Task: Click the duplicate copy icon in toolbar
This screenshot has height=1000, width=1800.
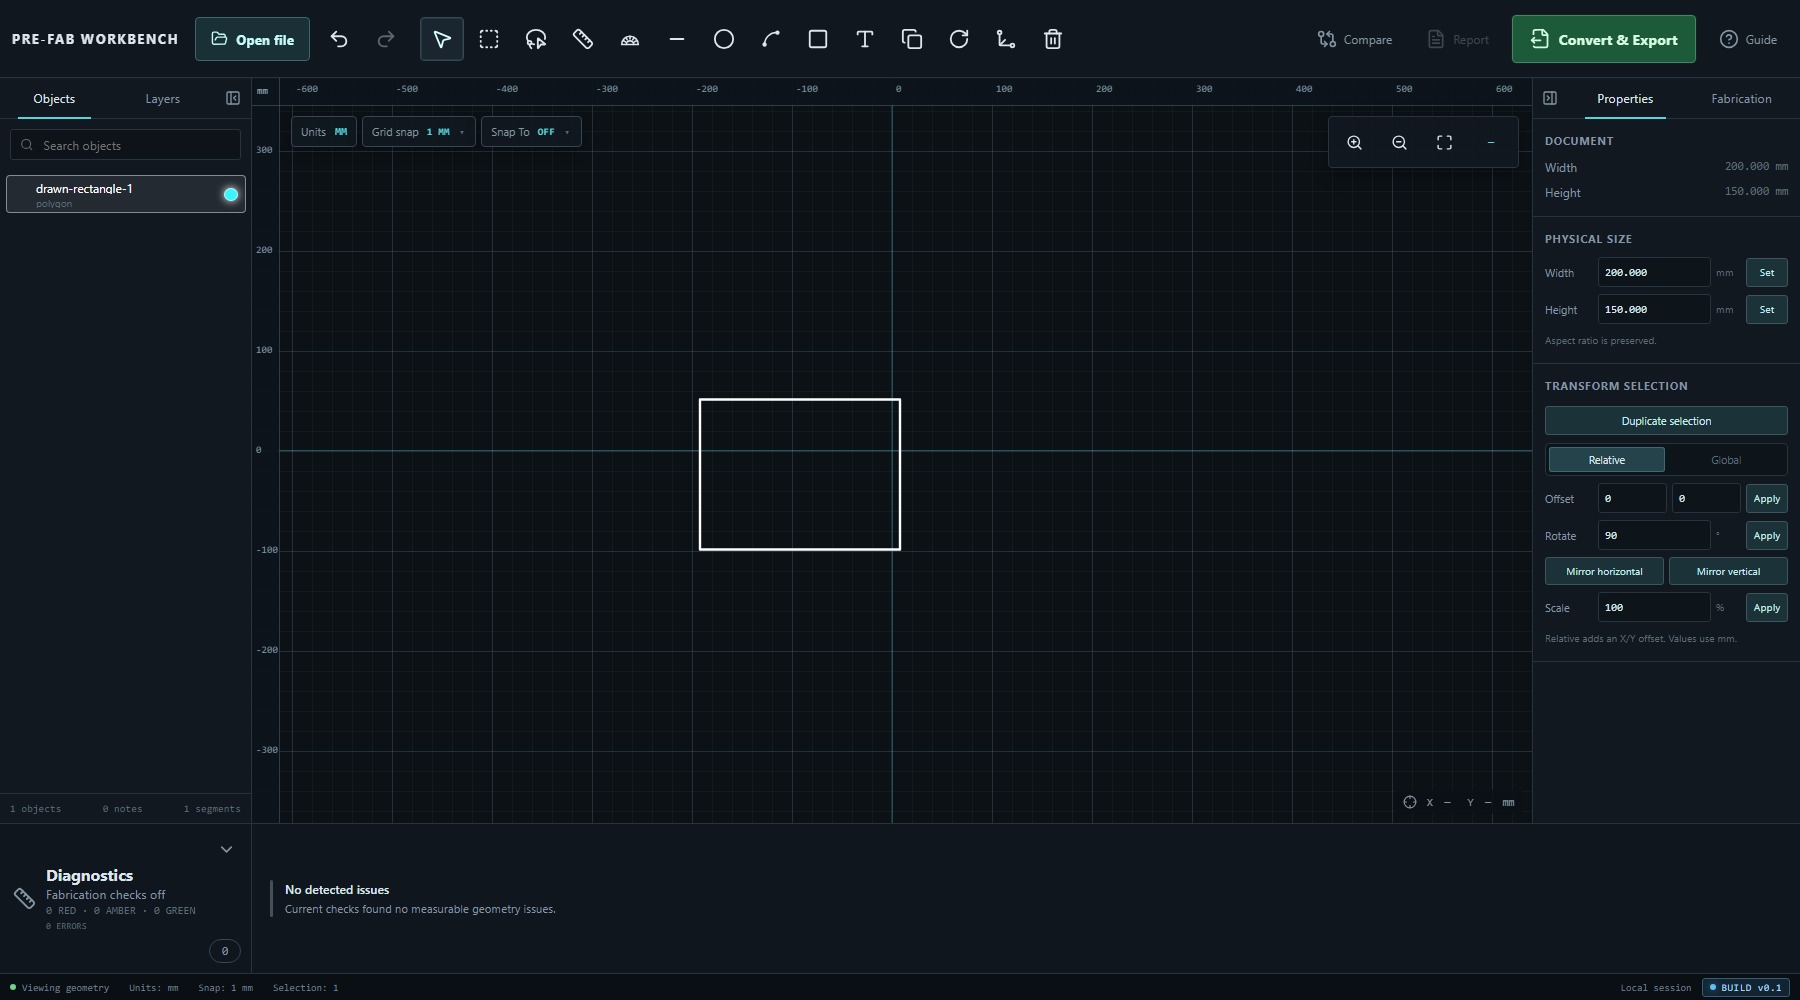Action: point(912,40)
